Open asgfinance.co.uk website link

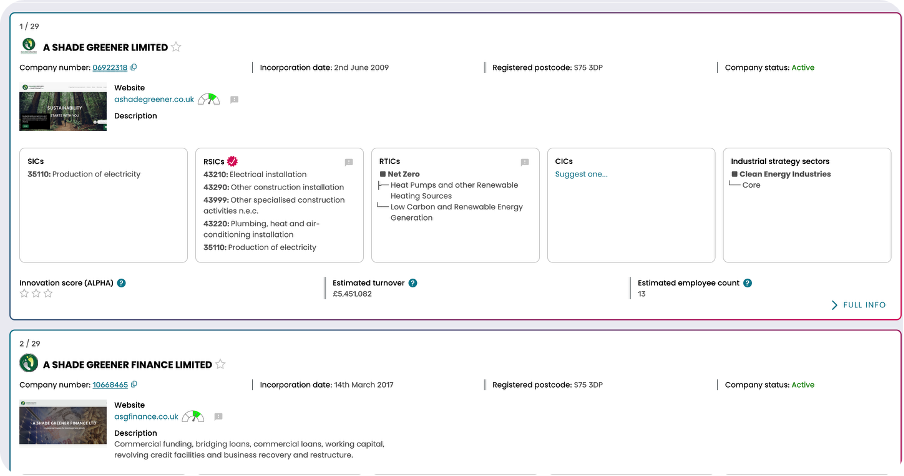pyautogui.click(x=146, y=417)
